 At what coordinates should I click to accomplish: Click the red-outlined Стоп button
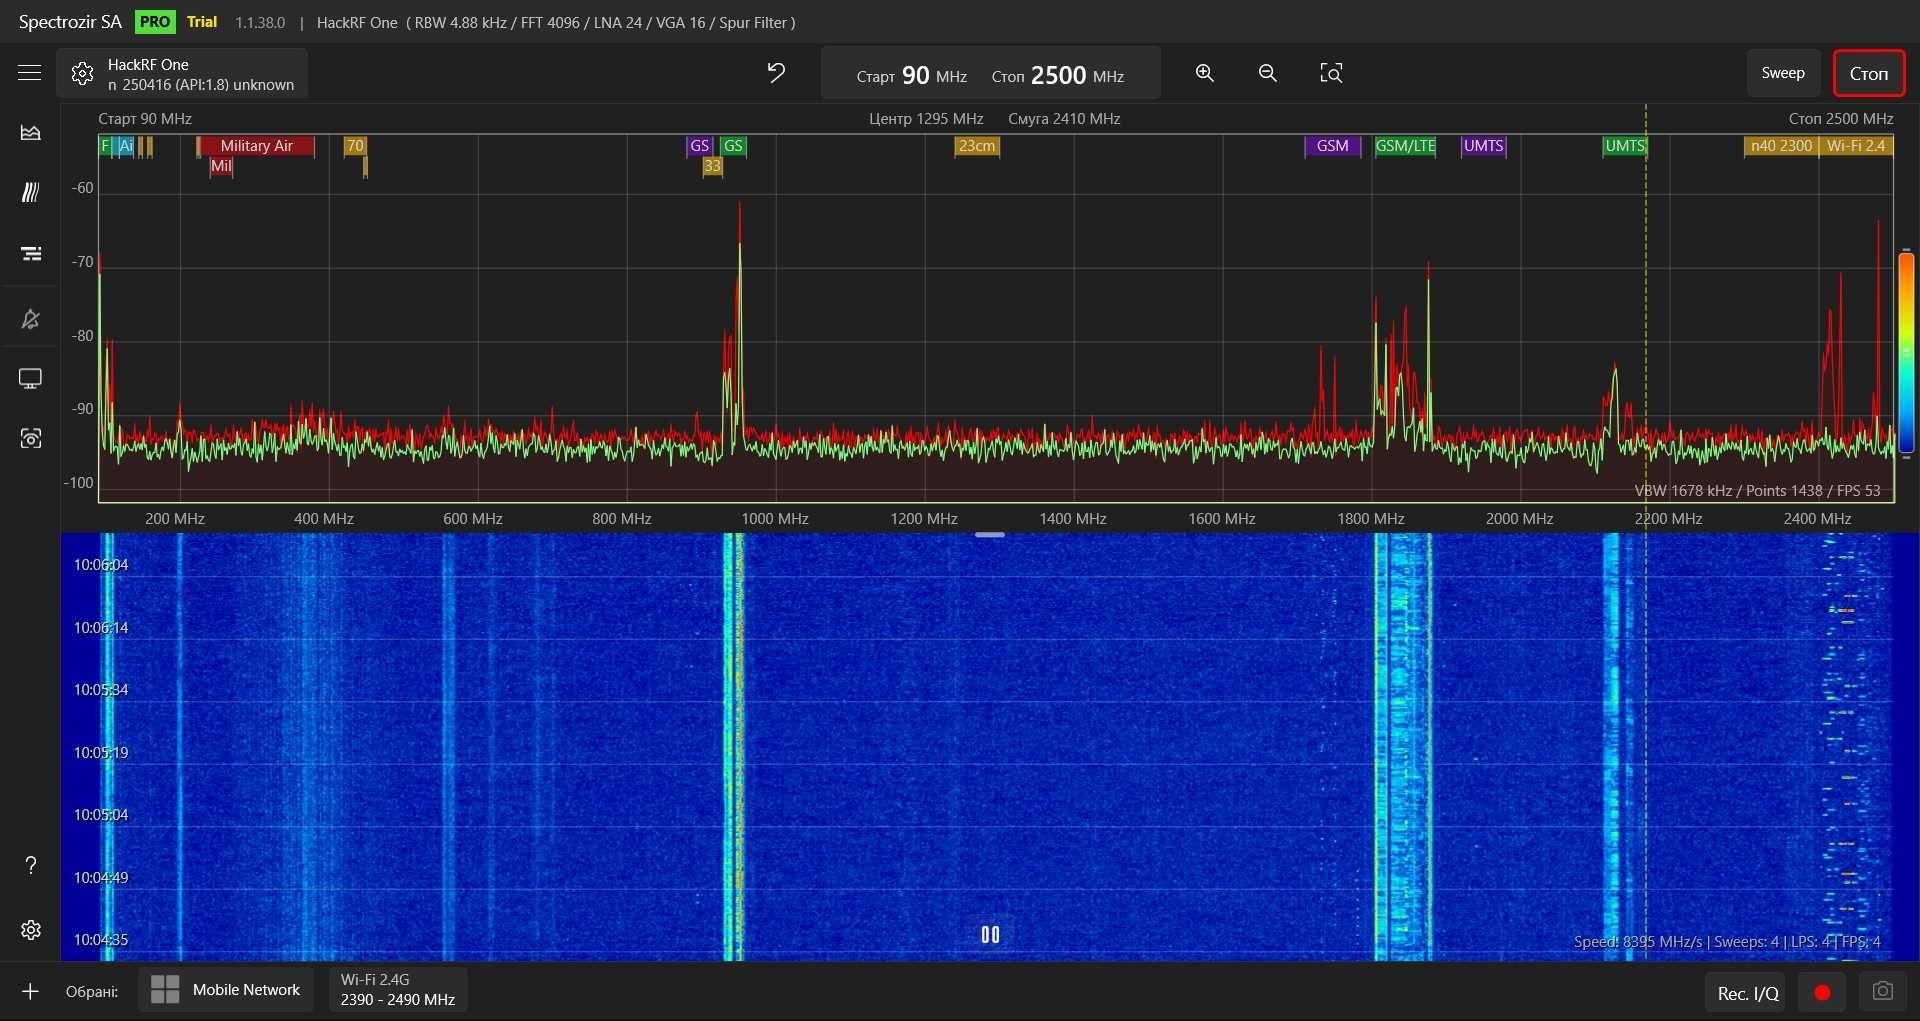(x=1868, y=73)
